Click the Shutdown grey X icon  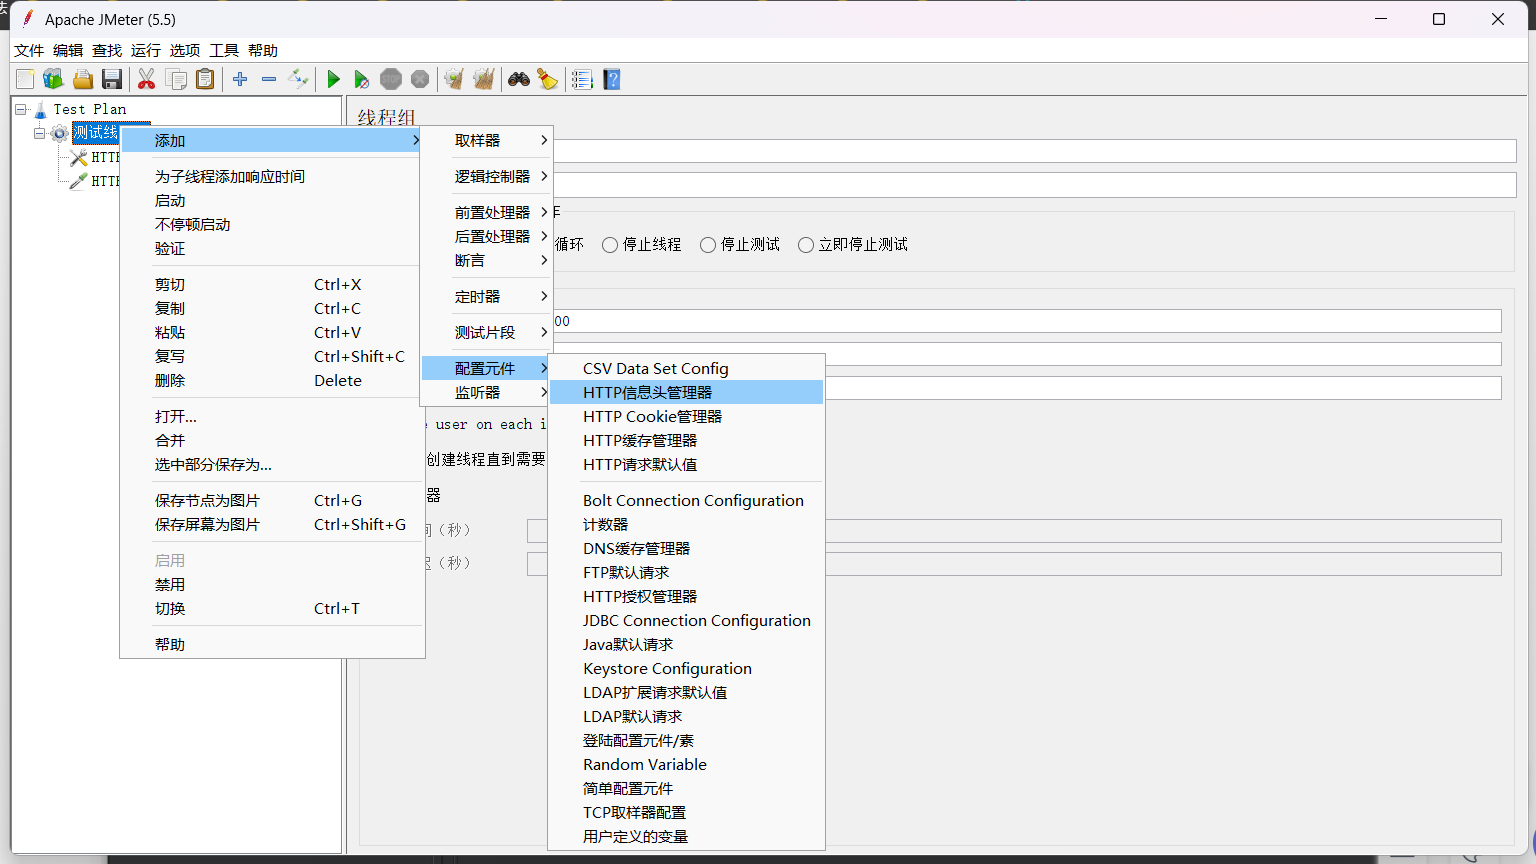coord(420,79)
